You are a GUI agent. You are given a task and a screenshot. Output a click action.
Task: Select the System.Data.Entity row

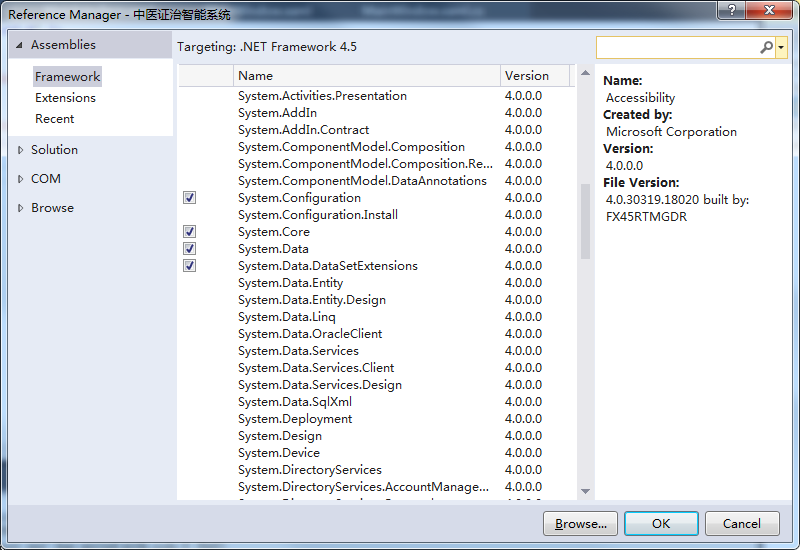click(377, 283)
